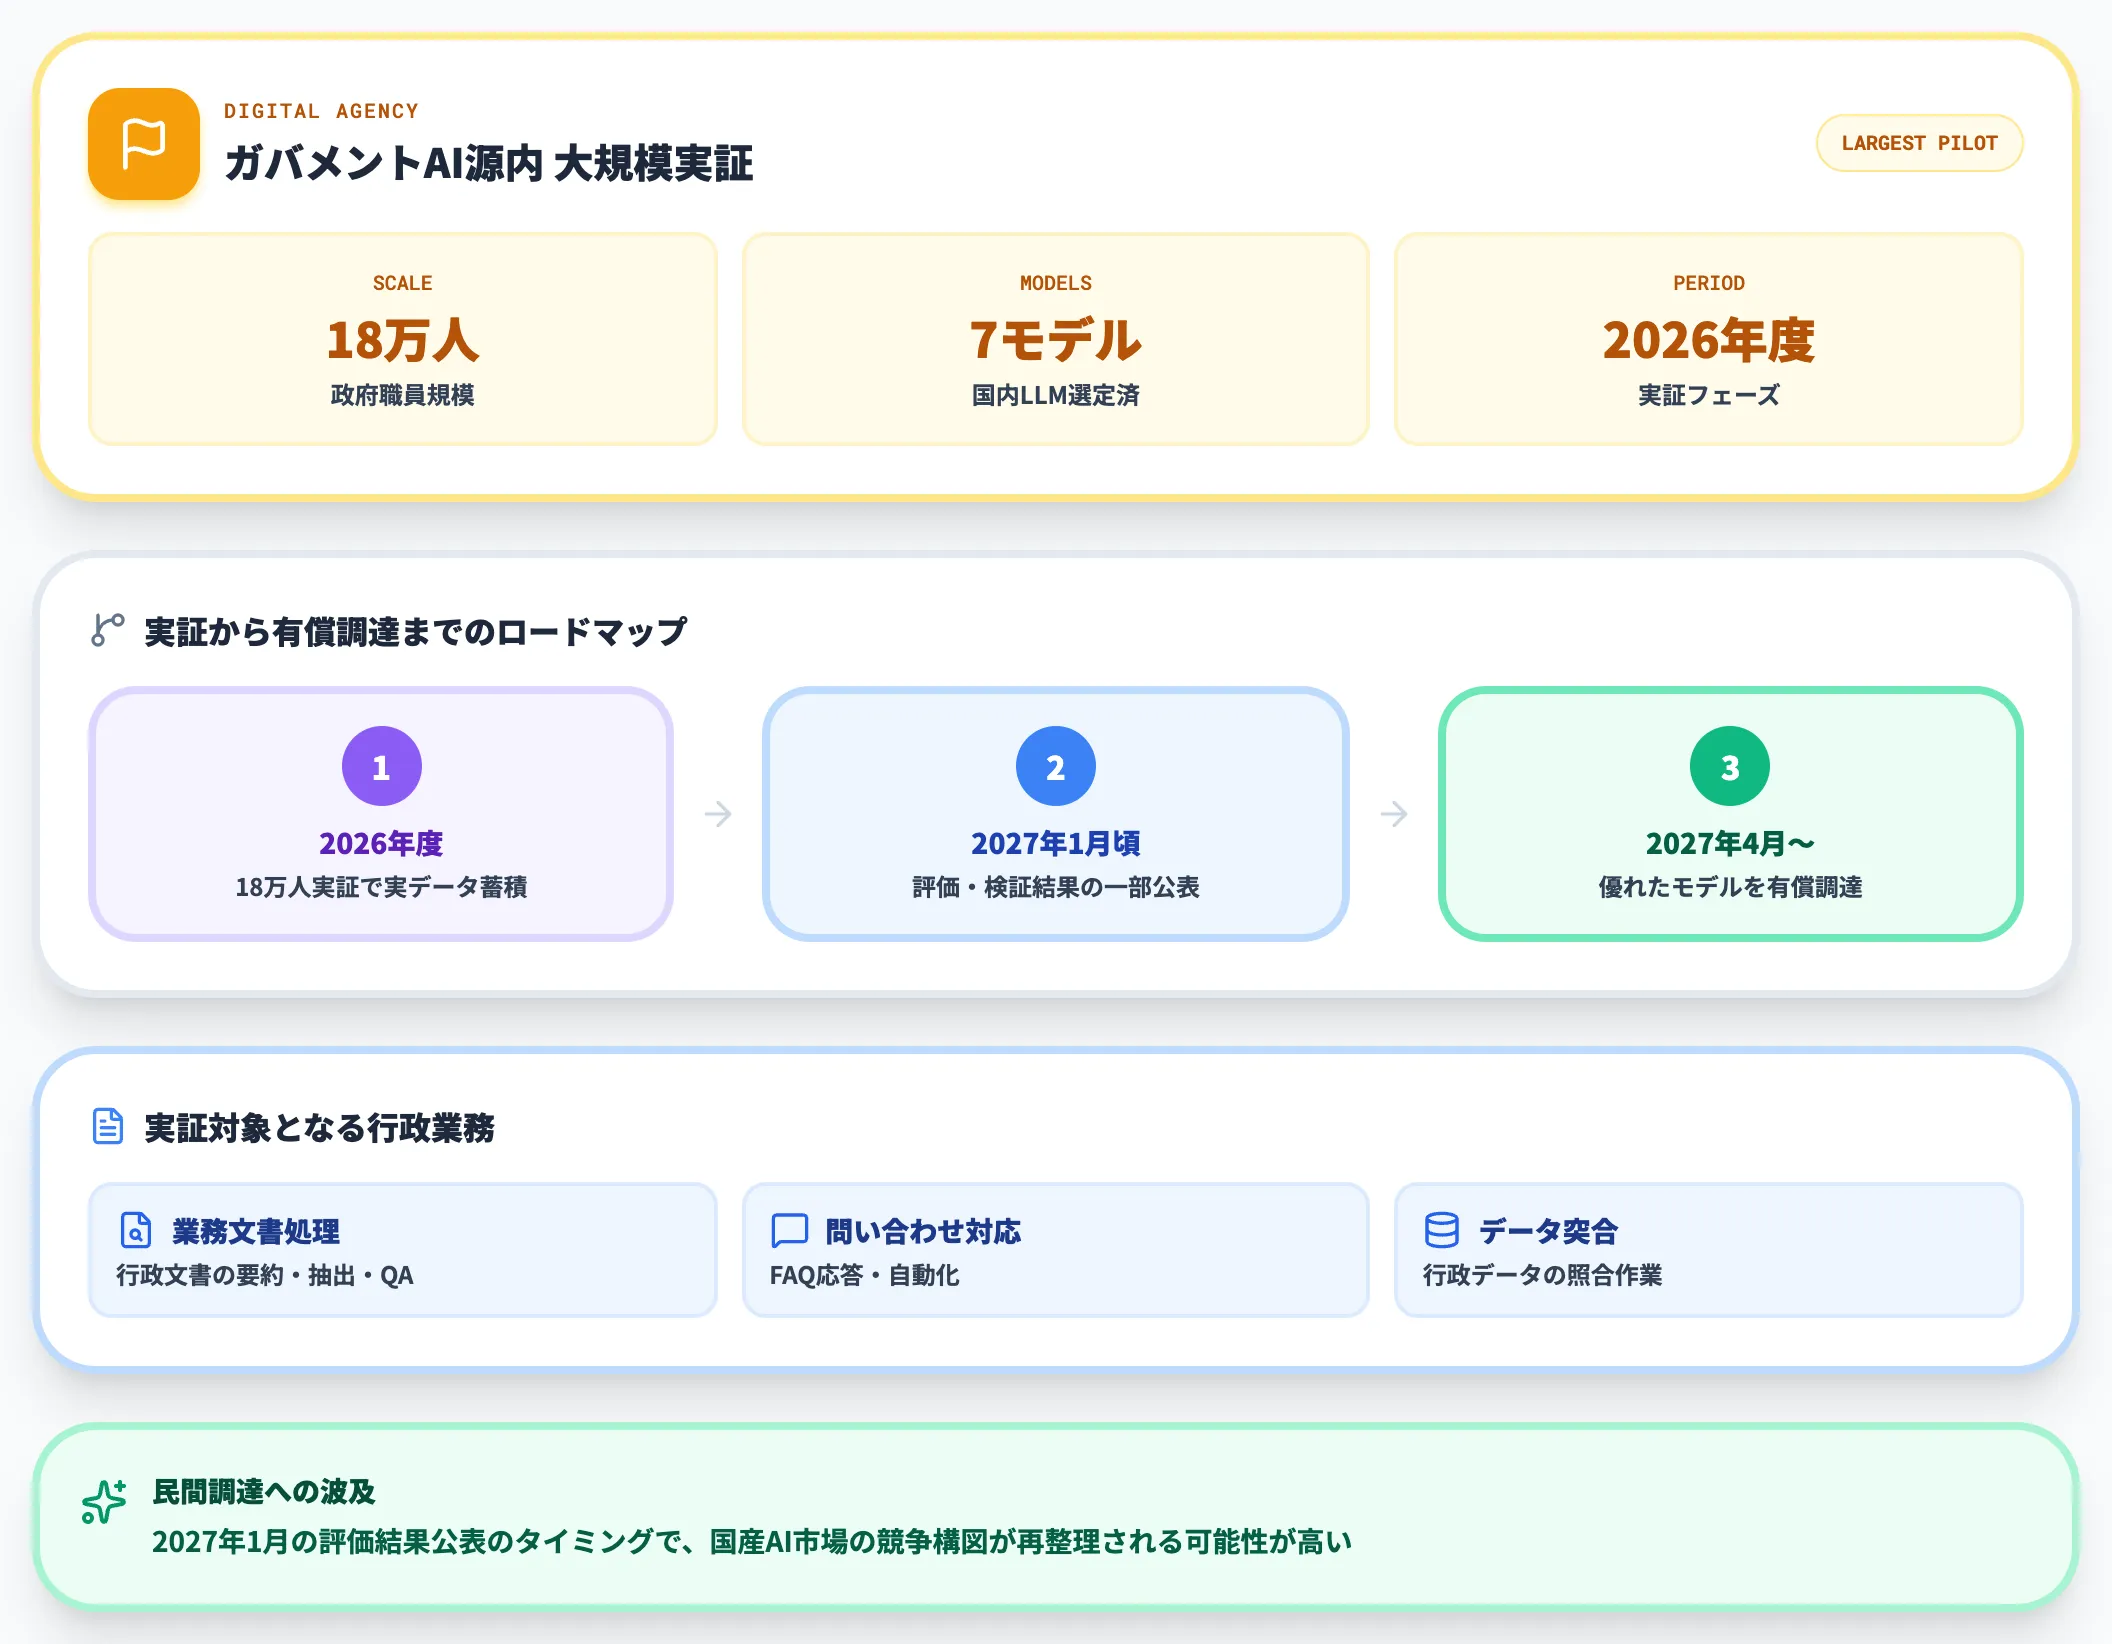Viewport: 2112px width, 1644px height.
Task: Click text 評価・検証結果の一部公表
Action: click(x=1056, y=887)
